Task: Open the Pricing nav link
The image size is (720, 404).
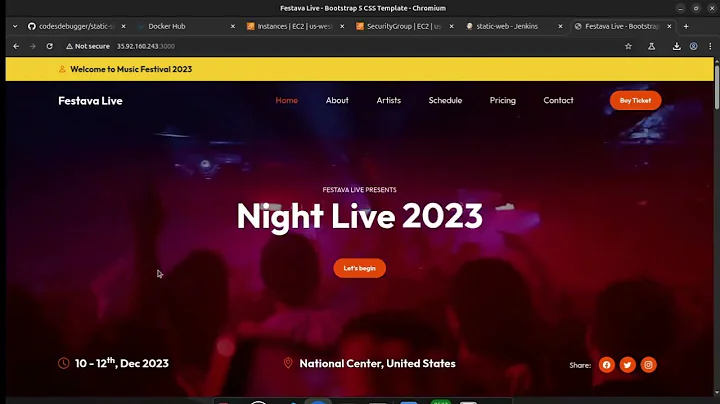Action: [503, 100]
